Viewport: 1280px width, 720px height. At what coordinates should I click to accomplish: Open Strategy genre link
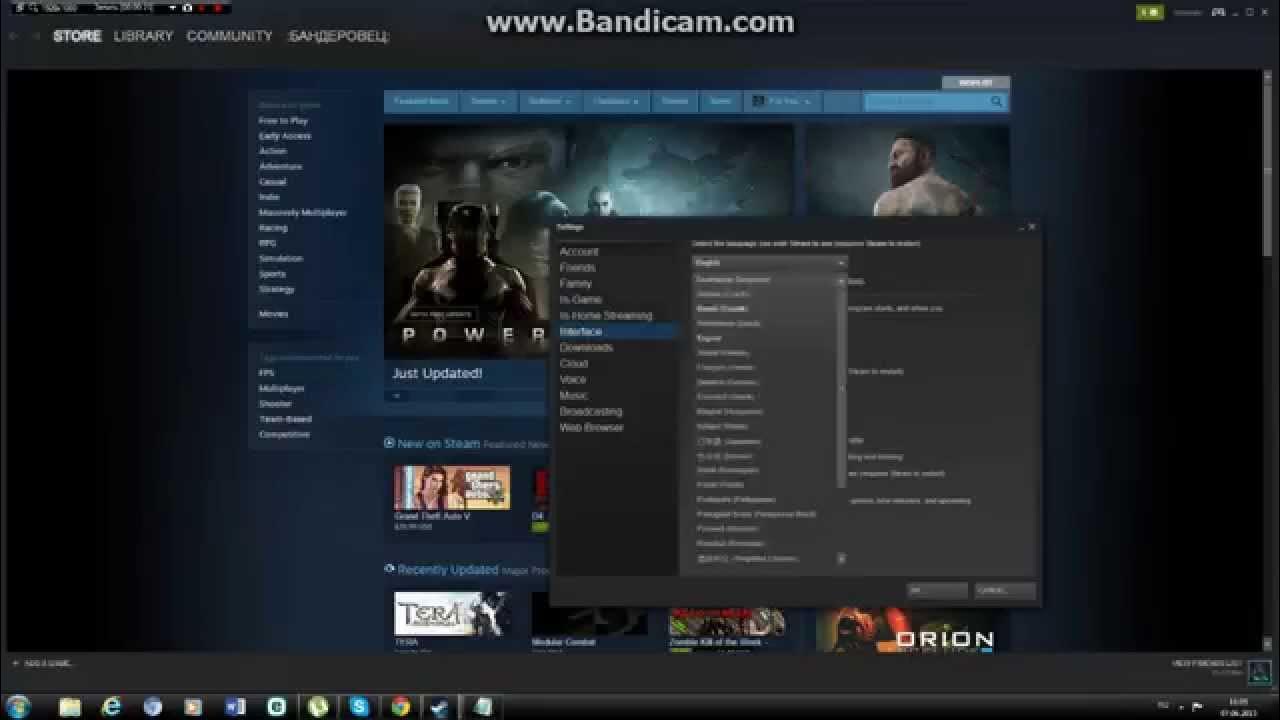coord(276,289)
